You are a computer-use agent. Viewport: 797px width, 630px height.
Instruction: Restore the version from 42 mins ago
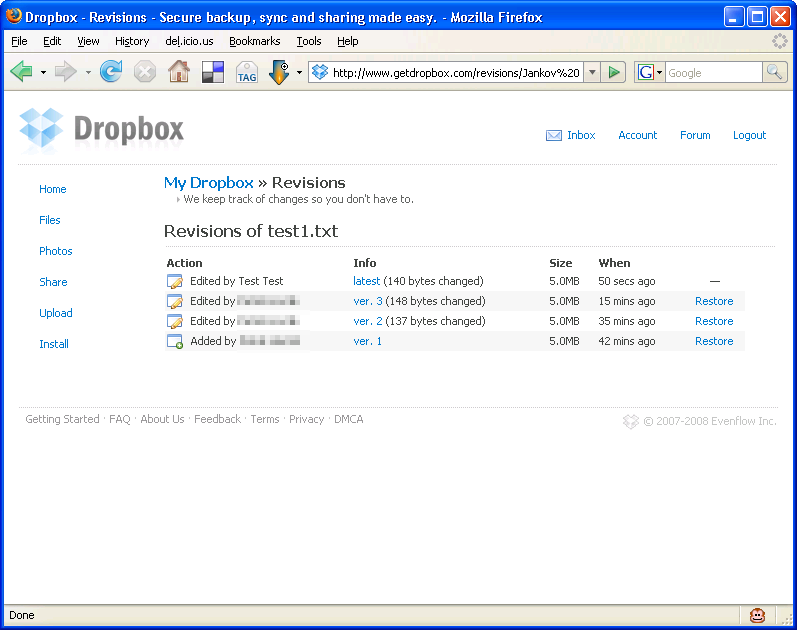714,341
